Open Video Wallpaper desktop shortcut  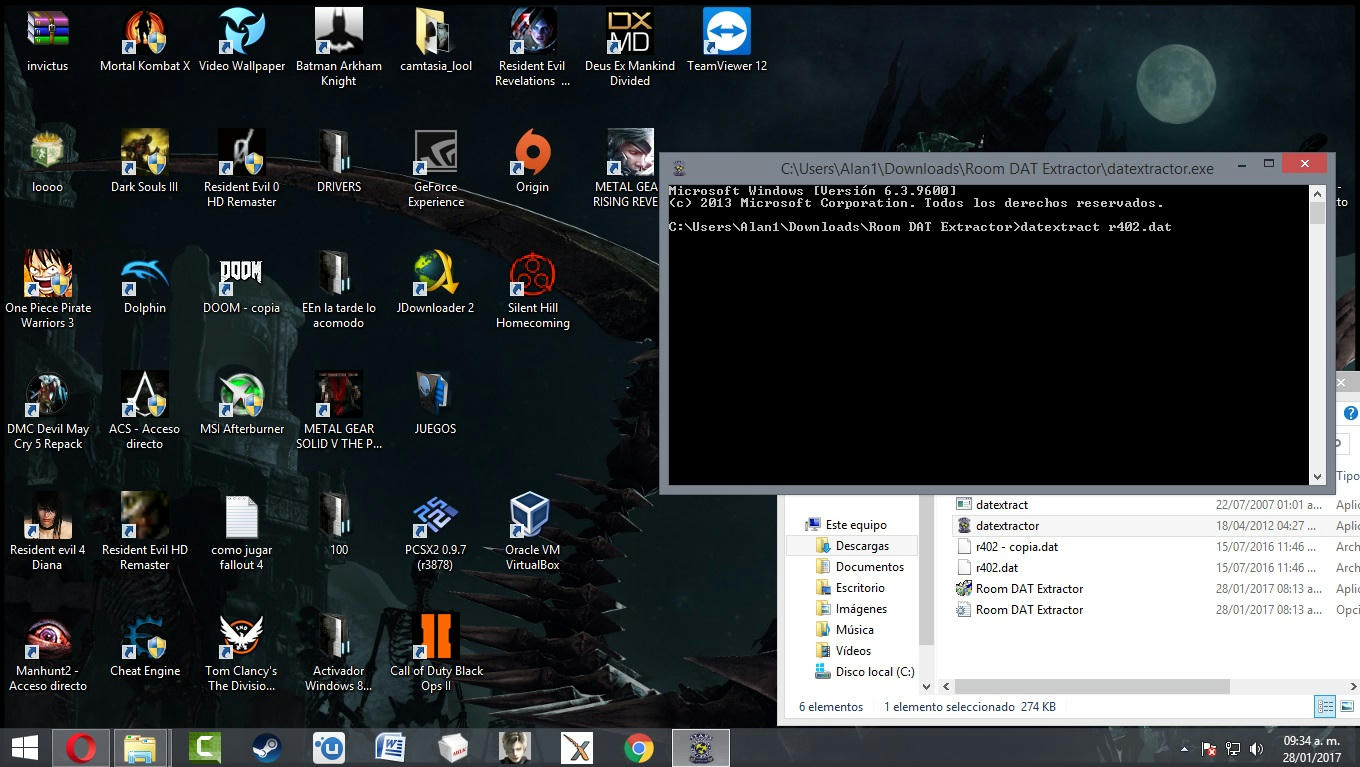[242, 41]
